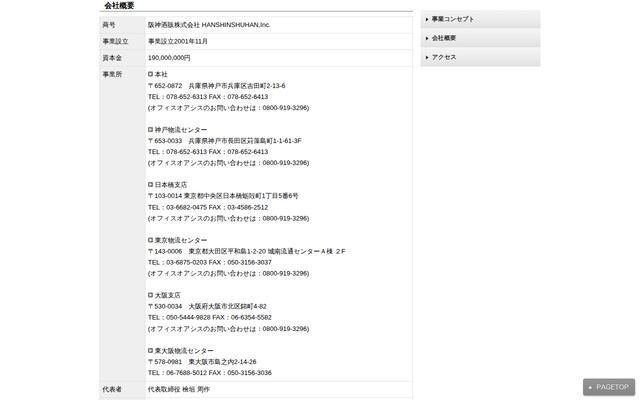This screenshot has height=400, width=640.
Task: Open the 事業コンセプト sidebar menu item
Action: point(480,19)
